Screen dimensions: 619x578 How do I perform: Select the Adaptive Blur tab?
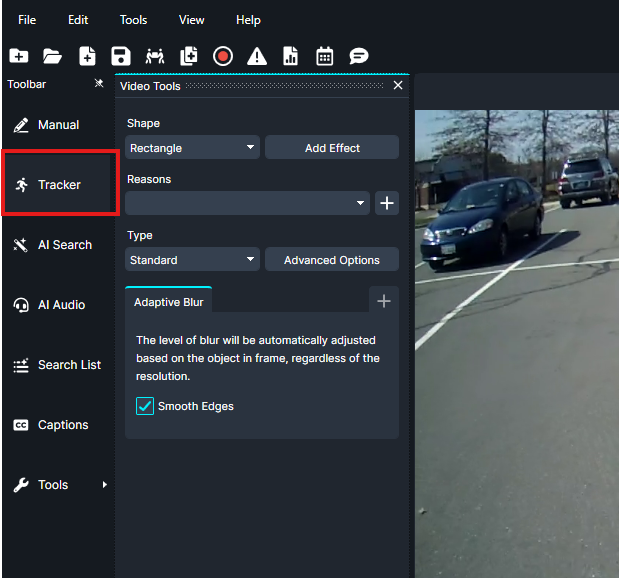168,301
